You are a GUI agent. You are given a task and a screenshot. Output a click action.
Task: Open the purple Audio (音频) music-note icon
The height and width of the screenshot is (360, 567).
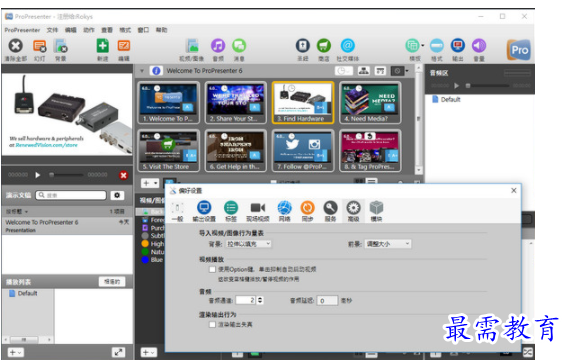(x=218, y=46)
